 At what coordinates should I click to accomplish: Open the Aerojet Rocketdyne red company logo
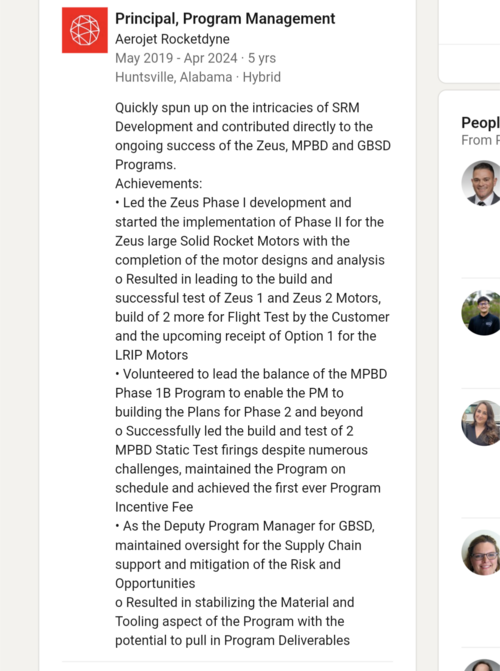point(85,30)
